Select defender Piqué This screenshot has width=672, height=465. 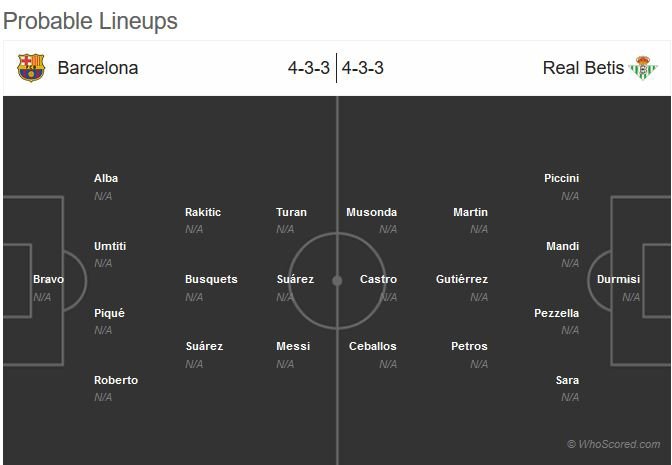(x=109, y=313)
